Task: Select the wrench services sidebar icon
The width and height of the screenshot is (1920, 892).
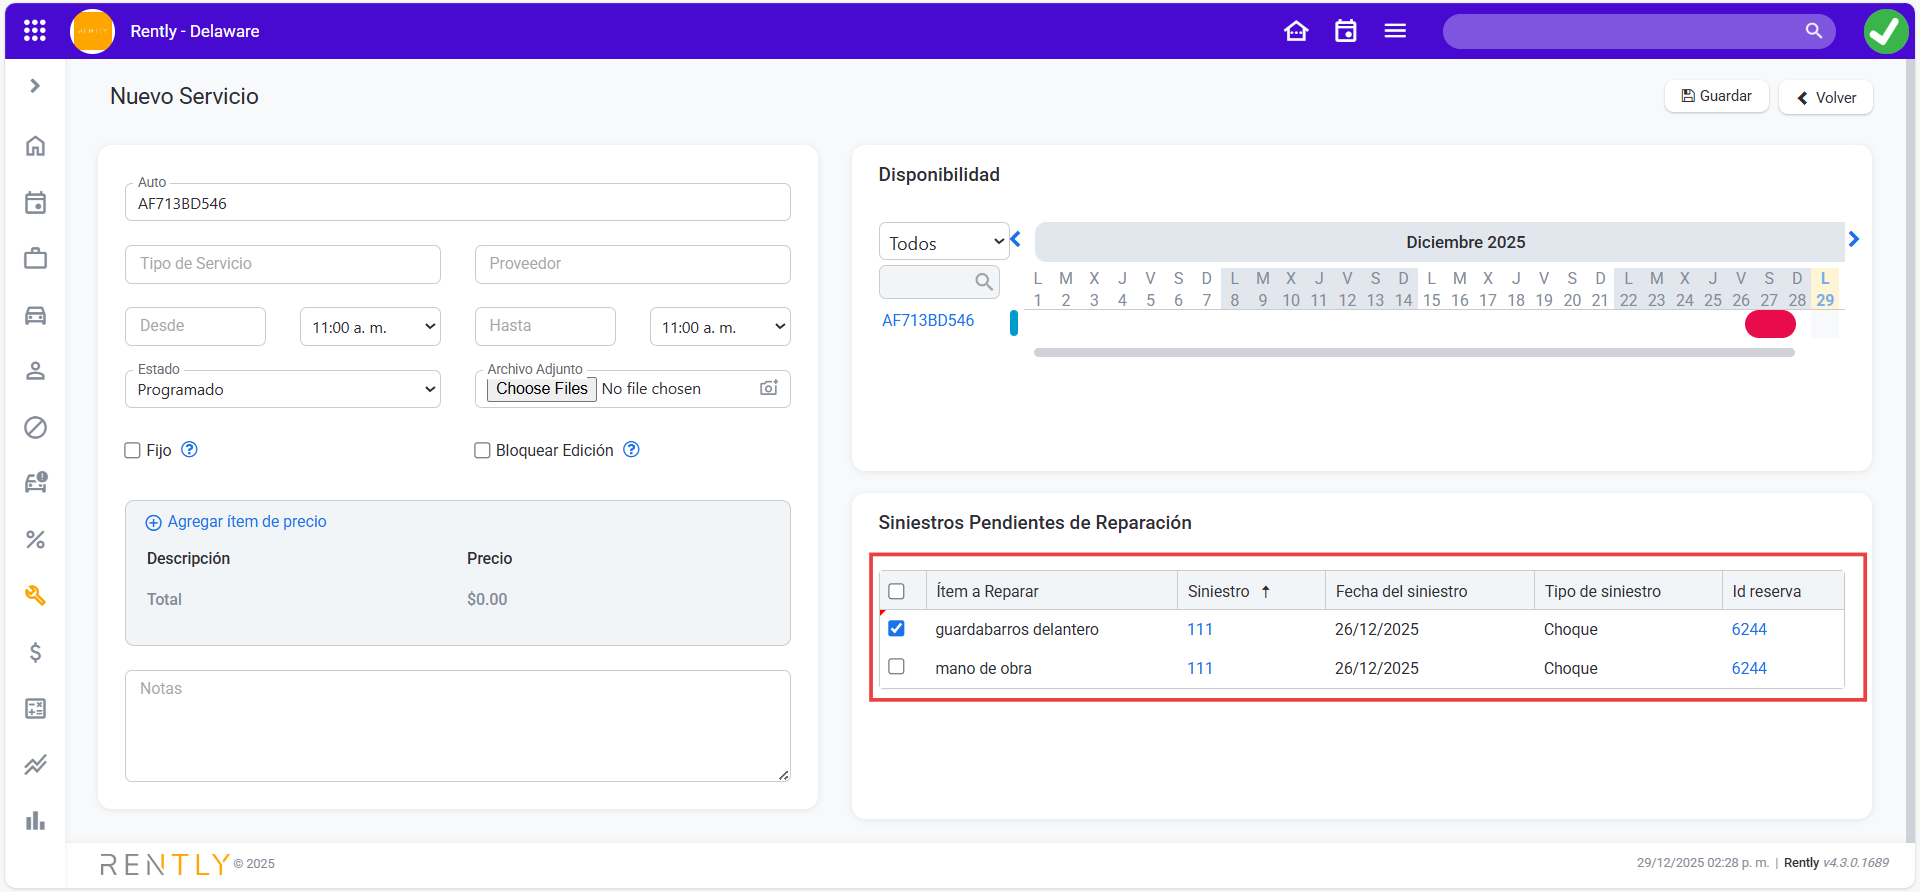Action: [35, 596]
